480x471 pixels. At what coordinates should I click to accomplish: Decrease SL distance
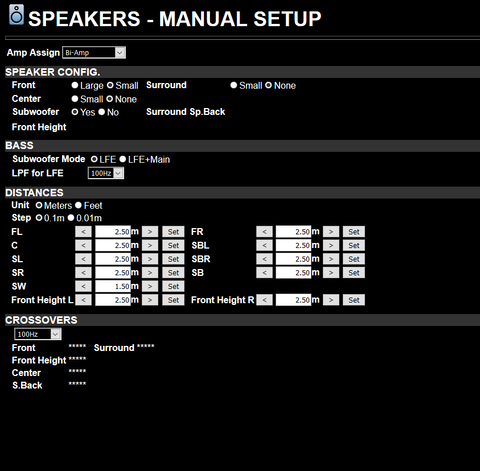click(83, 259)
